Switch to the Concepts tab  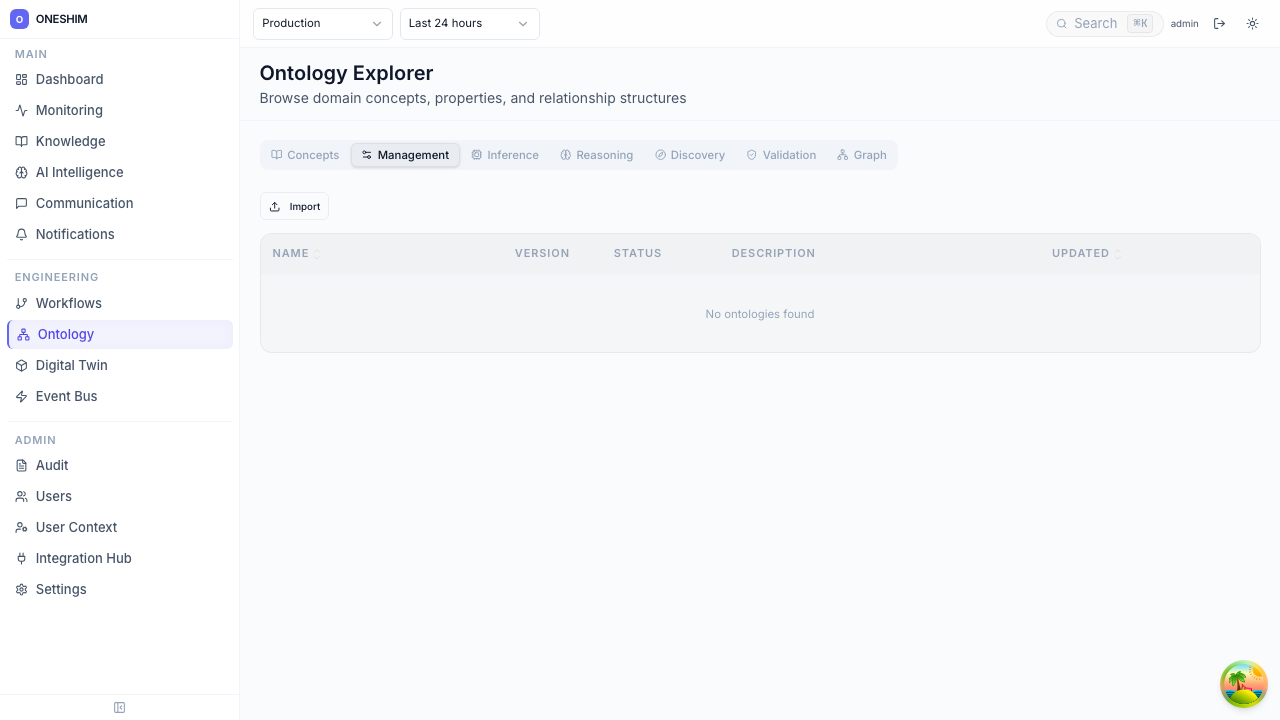click(x=305, y=155)
